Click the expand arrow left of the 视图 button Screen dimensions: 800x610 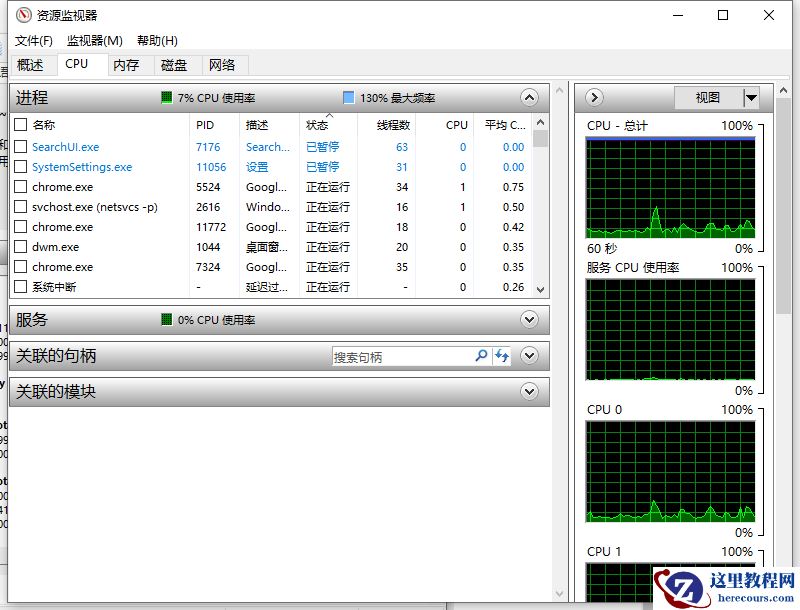pyautogui.click(x=594, y=97)
